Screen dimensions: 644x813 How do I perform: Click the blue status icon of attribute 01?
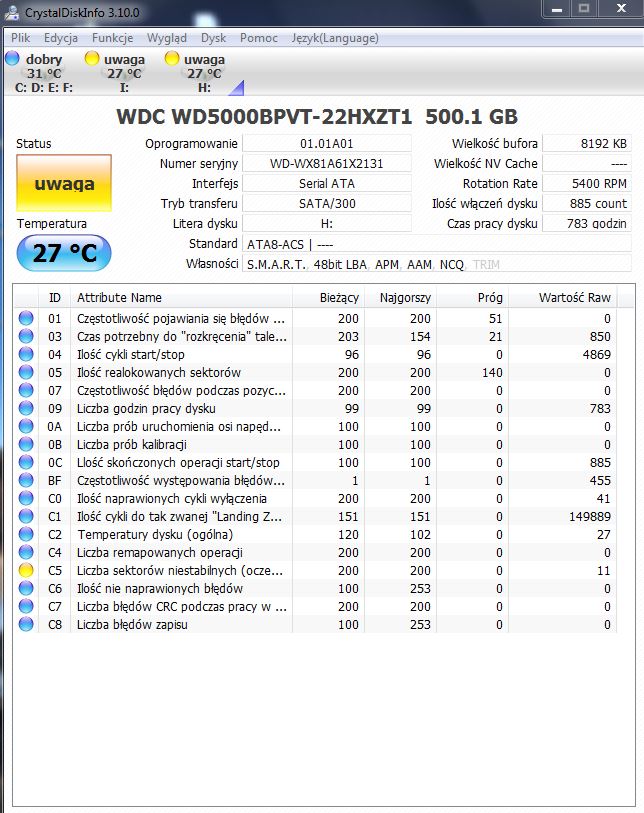coord(26,318)
